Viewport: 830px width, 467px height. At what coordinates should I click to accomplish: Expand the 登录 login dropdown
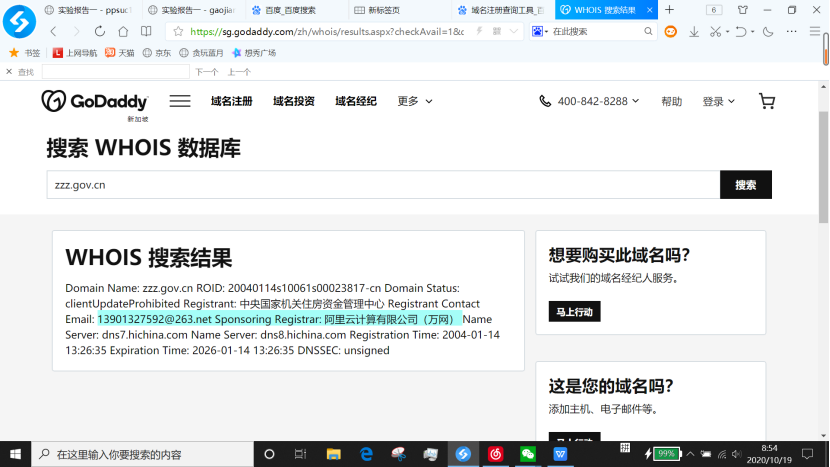click(718, 101)
